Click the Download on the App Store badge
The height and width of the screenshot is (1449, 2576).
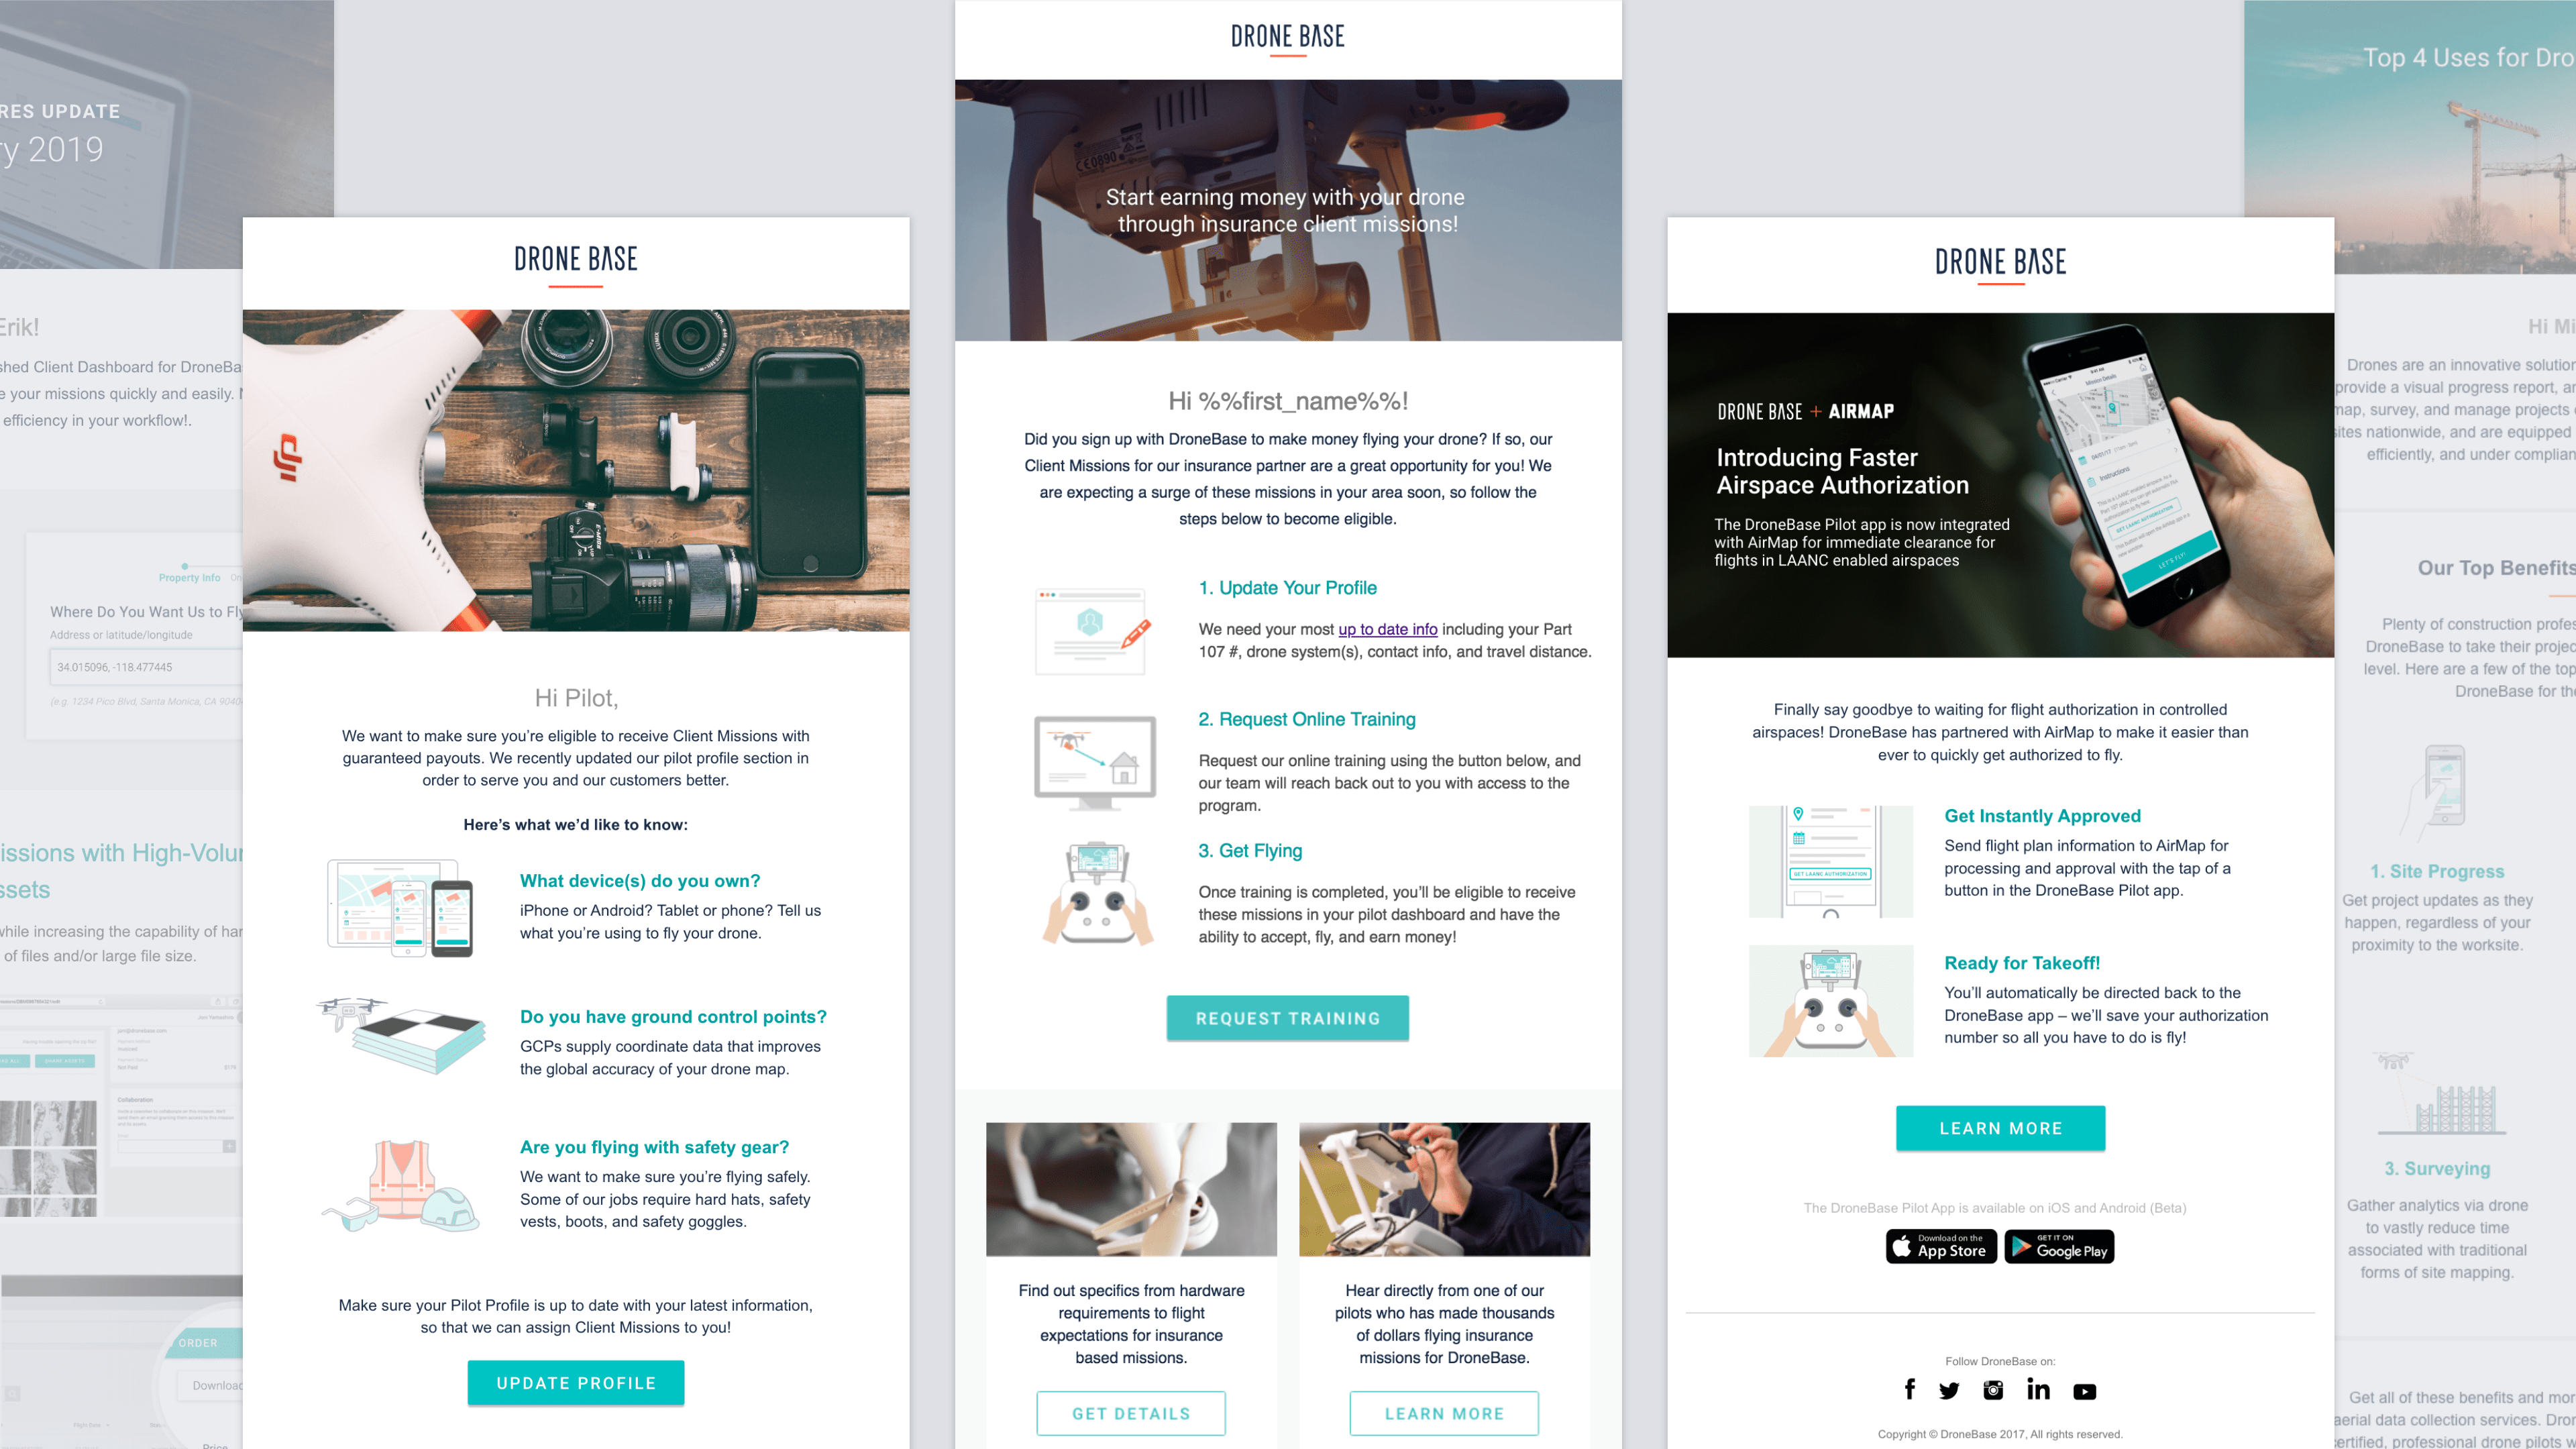[x=1940, y=1246]
